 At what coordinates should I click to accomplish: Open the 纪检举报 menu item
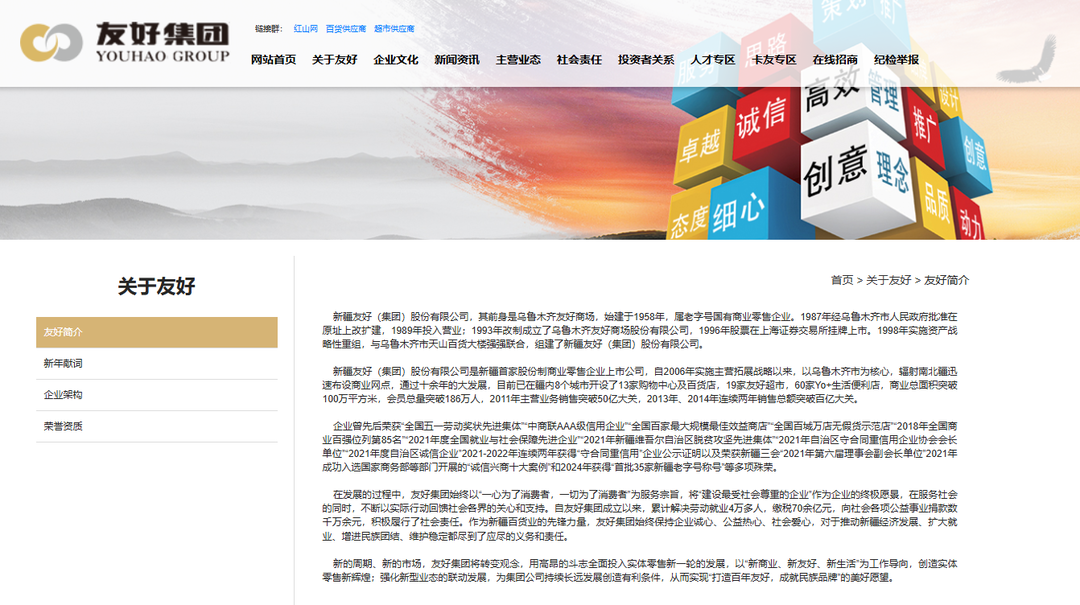tap(896, 60)
